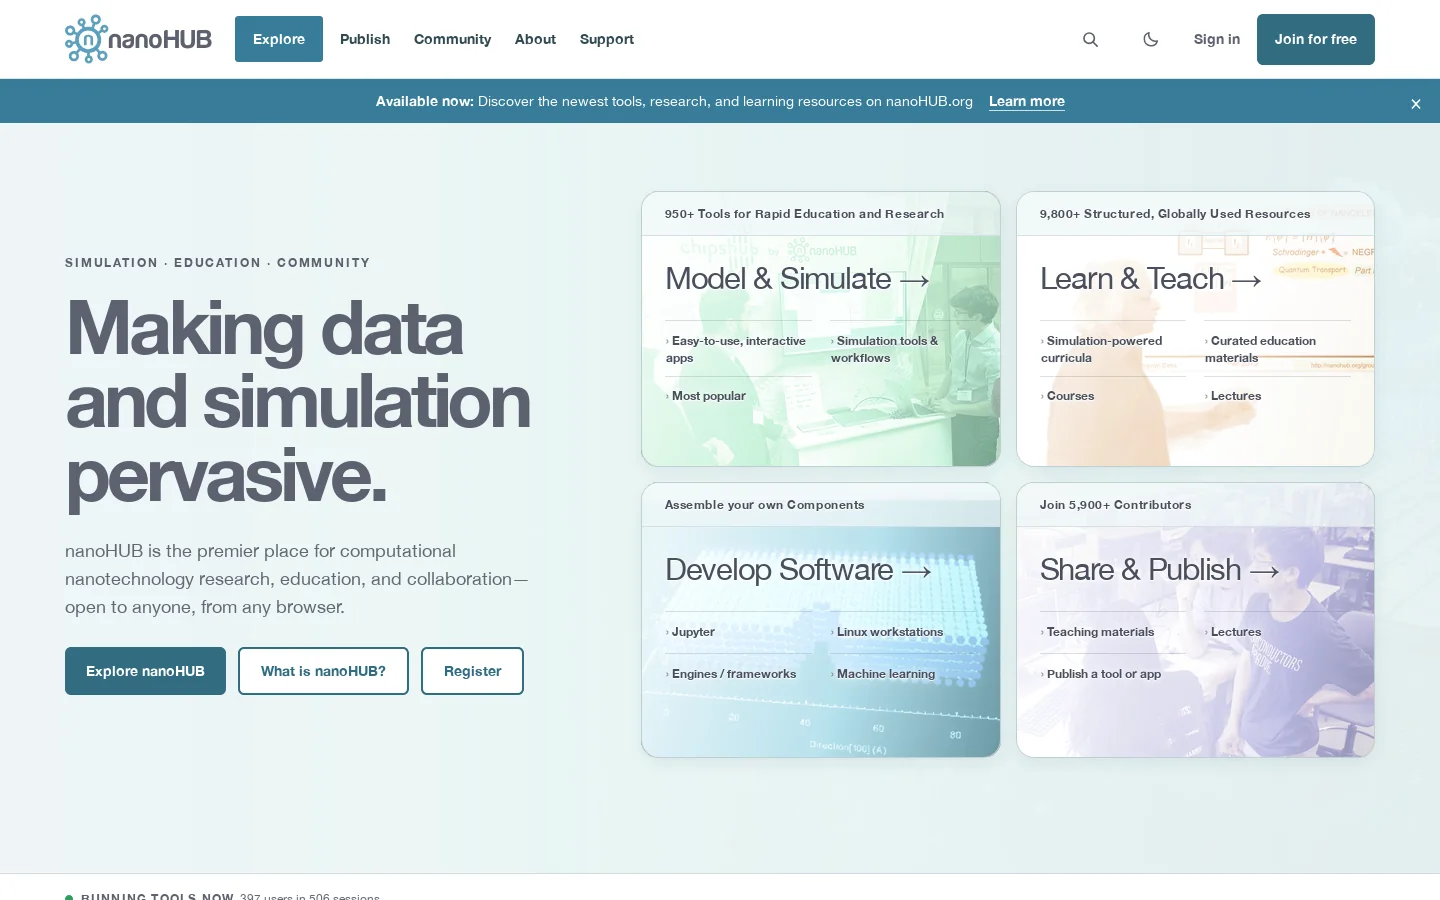The width and height of the screenshot is (1440, 900).
Task: Open the Engines / frameworks link
Action: 732,674
